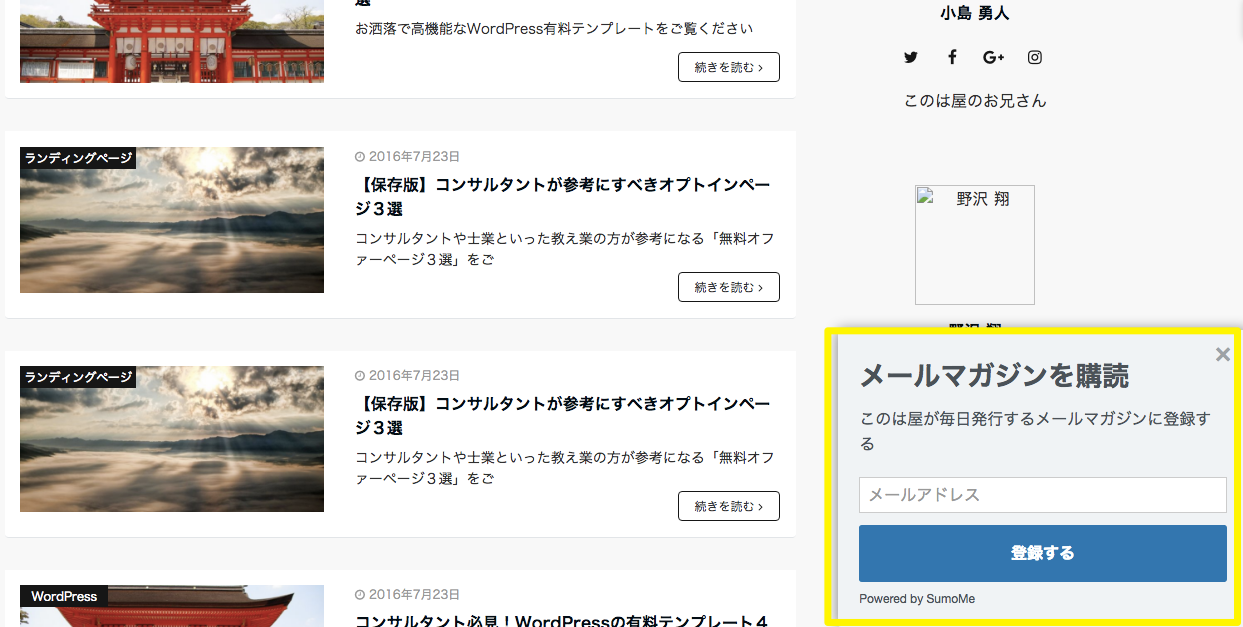The height and width of the screenshot is (627, 1243).
Task: Open the コンサルタント必見！WordPress post title
Action: 561,620
